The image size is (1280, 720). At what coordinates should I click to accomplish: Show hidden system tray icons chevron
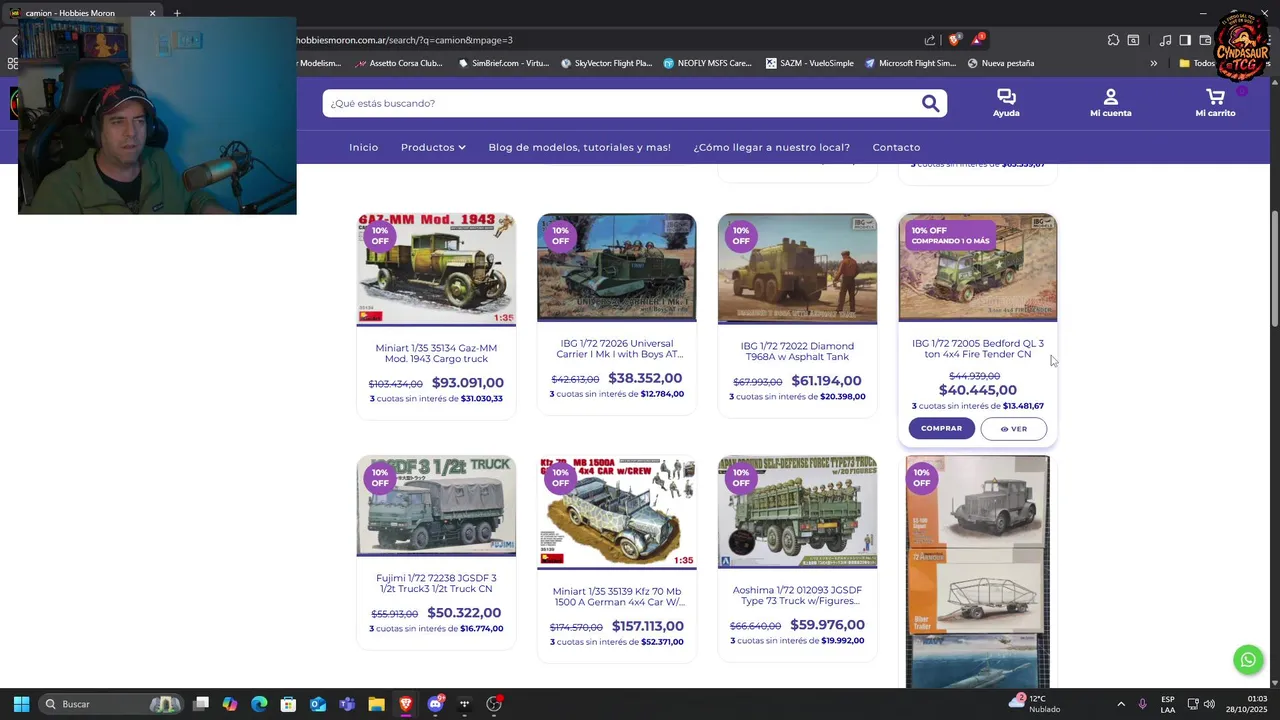pos(1120,704)
